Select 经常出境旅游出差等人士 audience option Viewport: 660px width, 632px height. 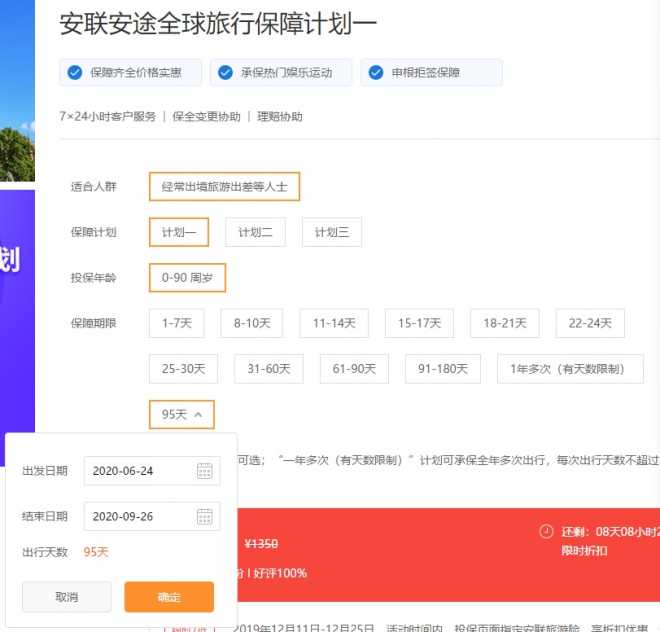pos(224,186)
